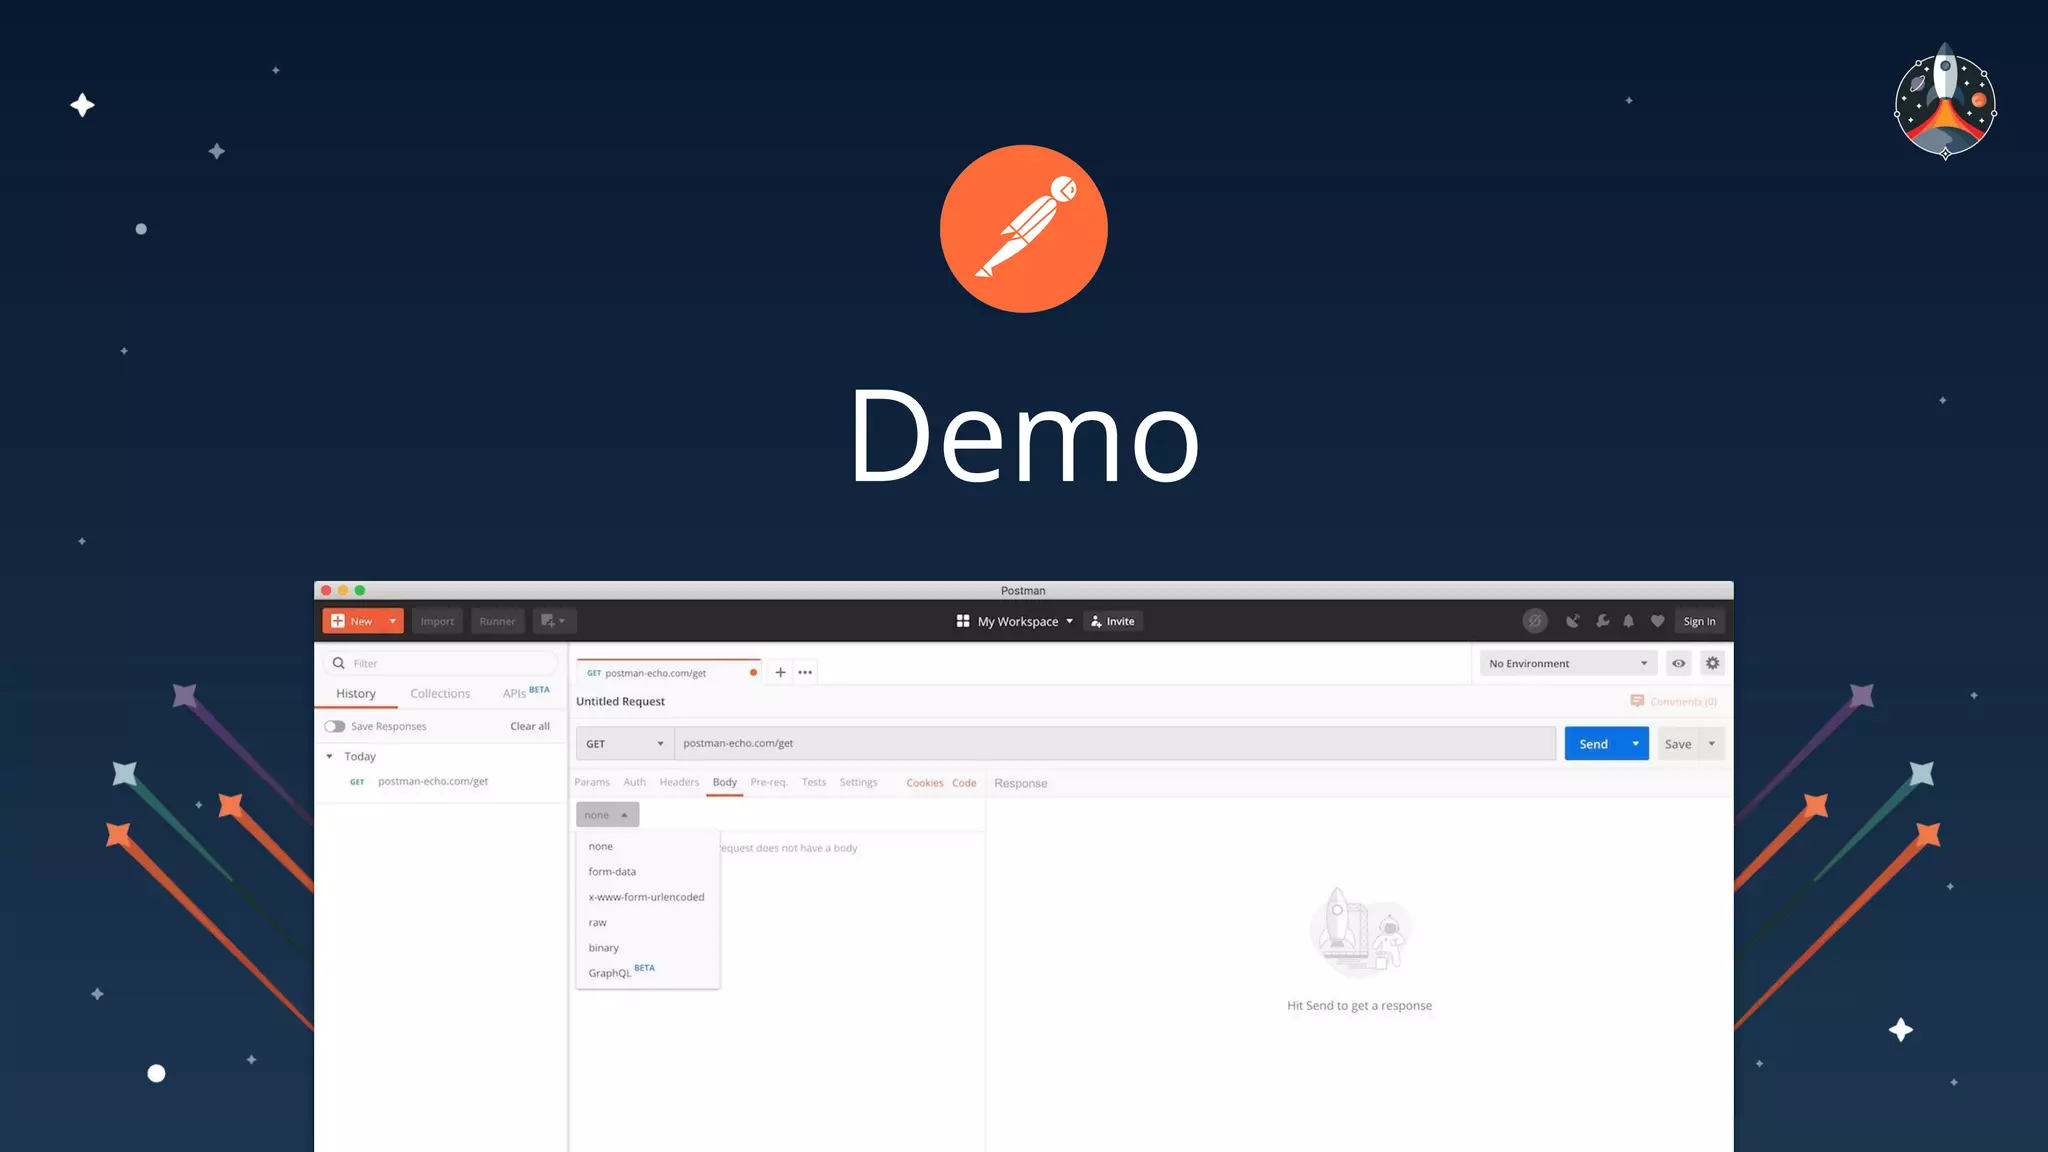Open the Runner
The height and width of the screenshot is (1152, 2048).
tap(497, 621)
